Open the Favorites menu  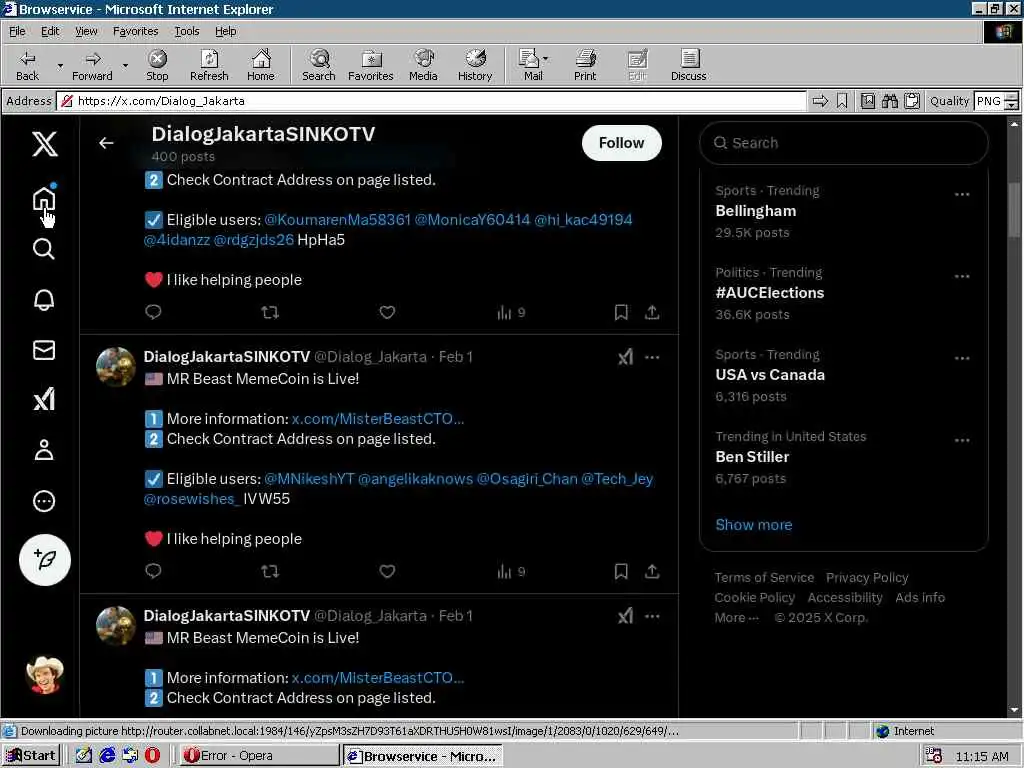pyautogui.click(x=135, y=31)
